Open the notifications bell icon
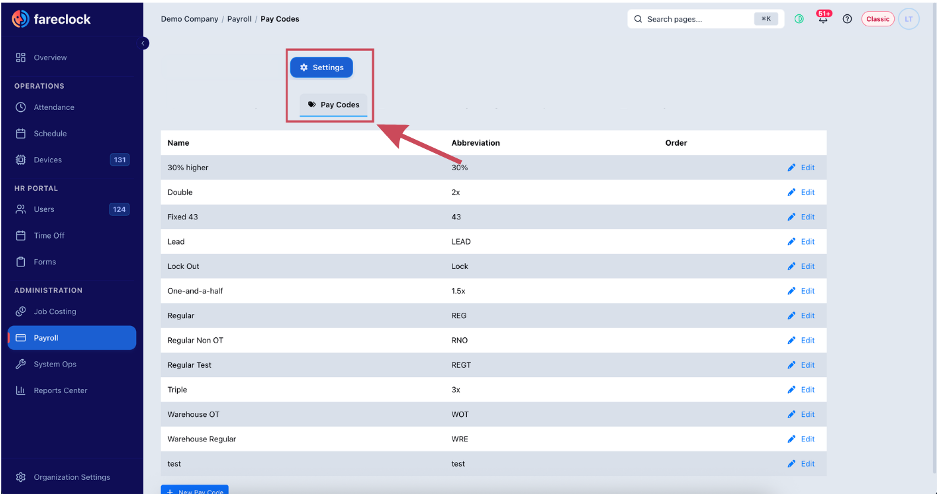This screenshot has width=938, height=496. [823, 19]
